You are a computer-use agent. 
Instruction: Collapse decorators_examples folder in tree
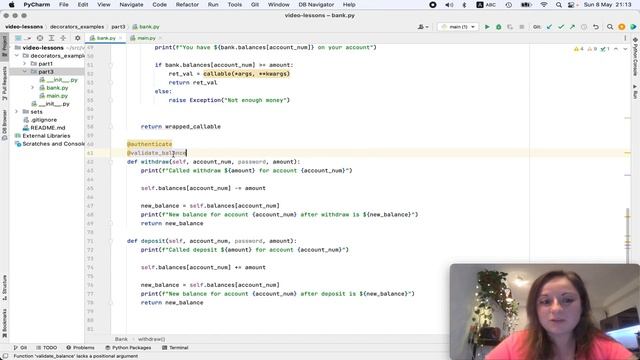point(17,56)
